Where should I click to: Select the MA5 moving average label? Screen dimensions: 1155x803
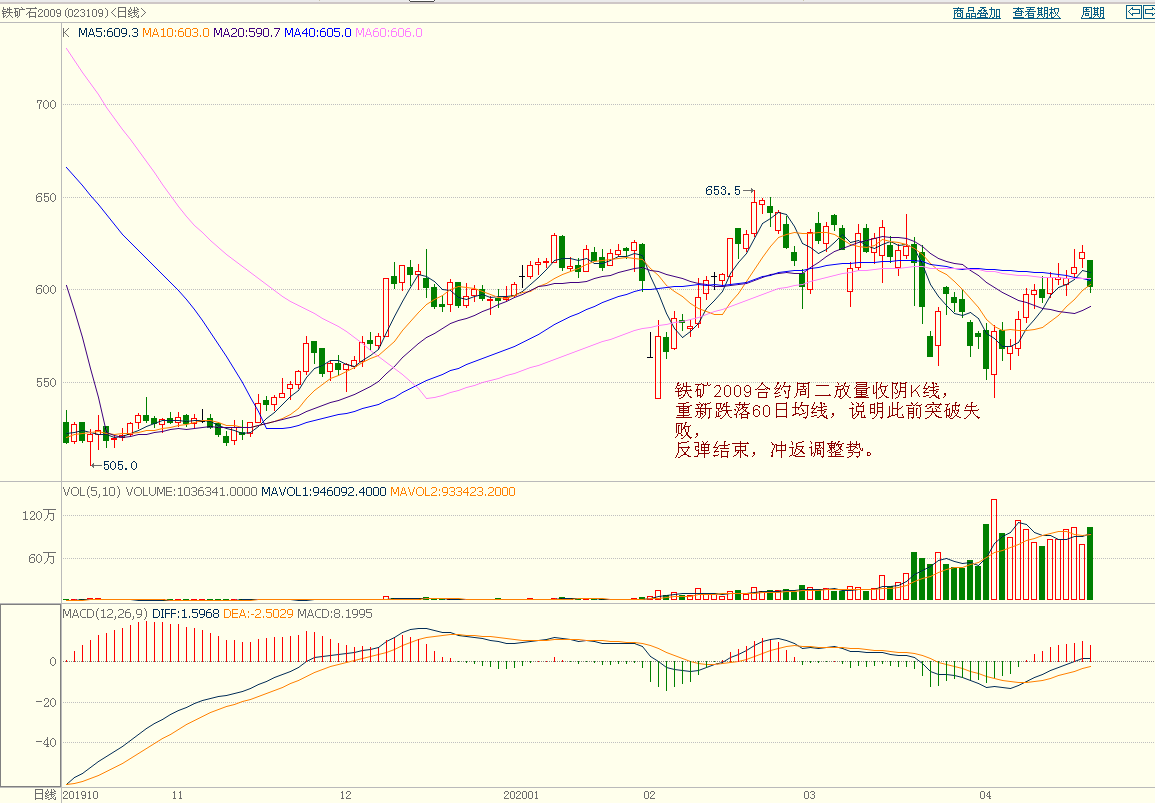tap(109, 33)
